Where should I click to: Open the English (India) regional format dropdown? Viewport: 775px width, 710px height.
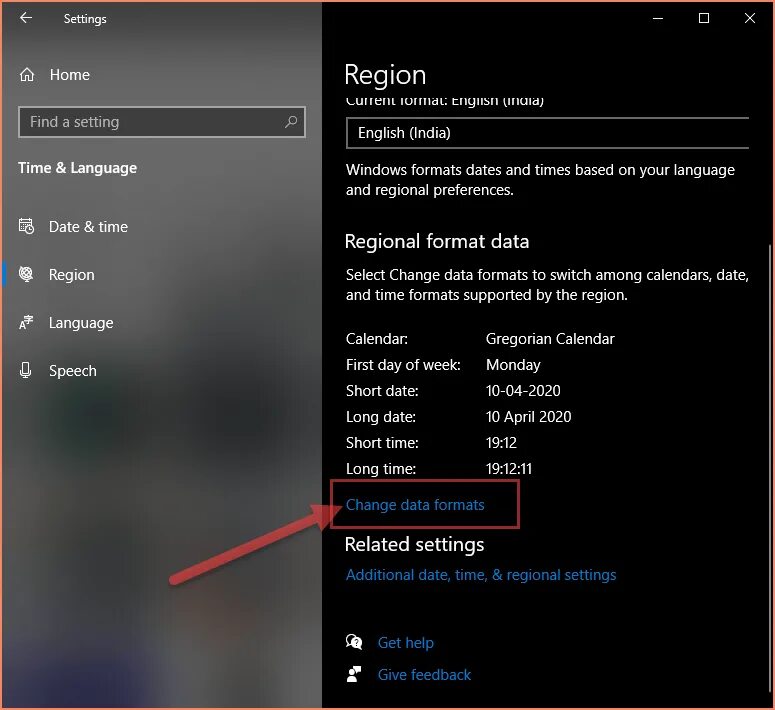pyautogui.click(x=548, y=133)
